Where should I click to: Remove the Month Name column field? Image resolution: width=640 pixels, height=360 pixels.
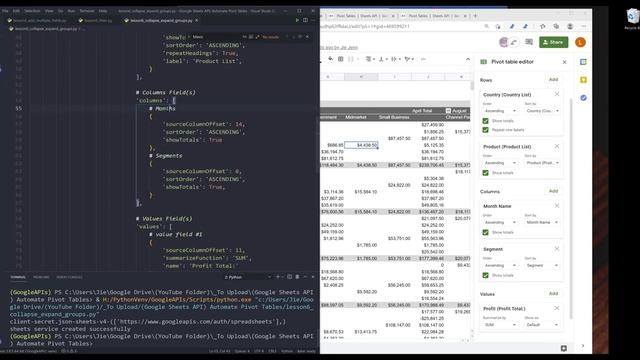point(557,206)
